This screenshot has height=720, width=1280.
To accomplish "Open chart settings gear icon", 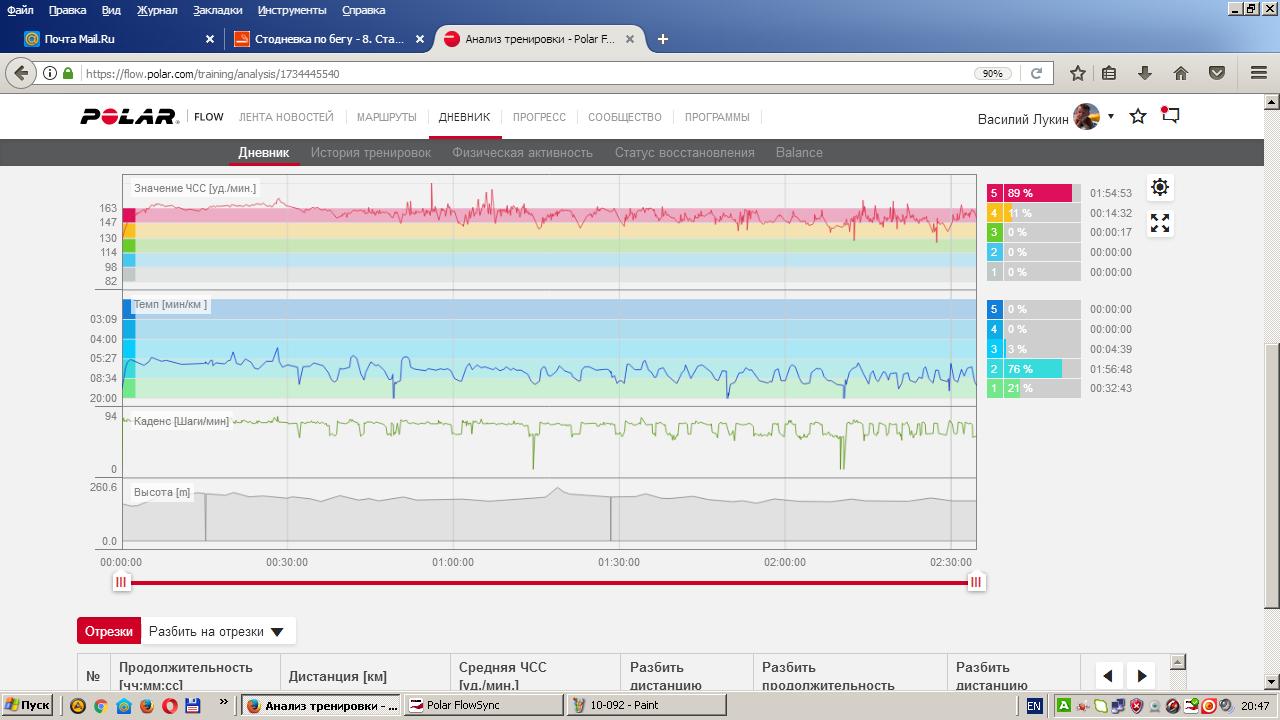I will coord(1160,187).
